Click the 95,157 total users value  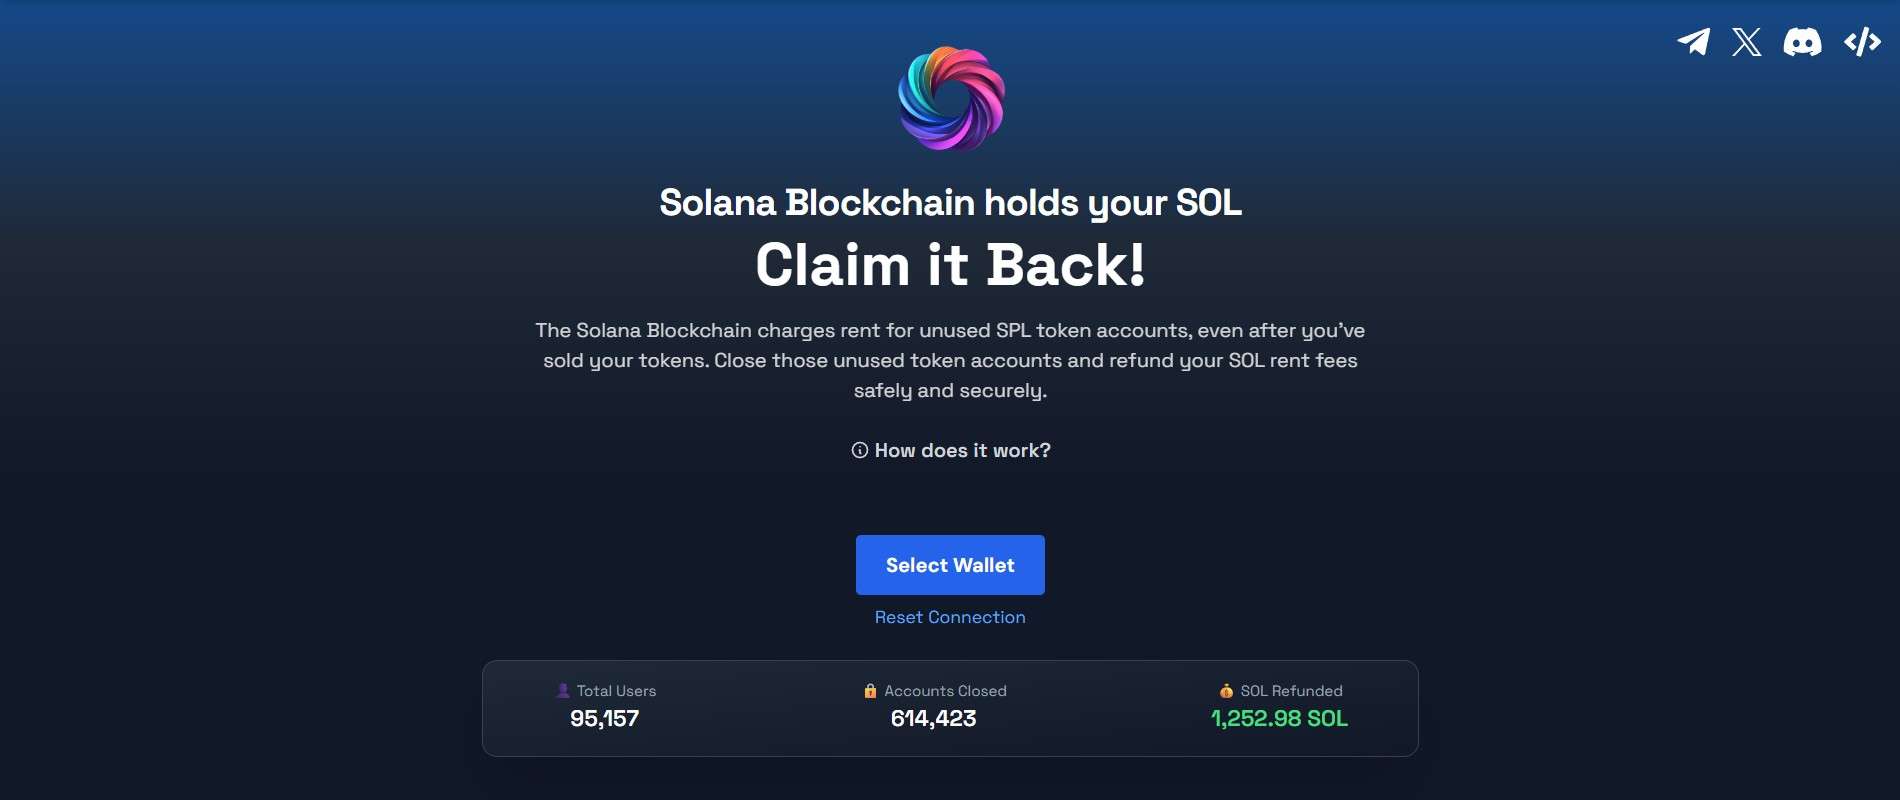coord(604,718)
